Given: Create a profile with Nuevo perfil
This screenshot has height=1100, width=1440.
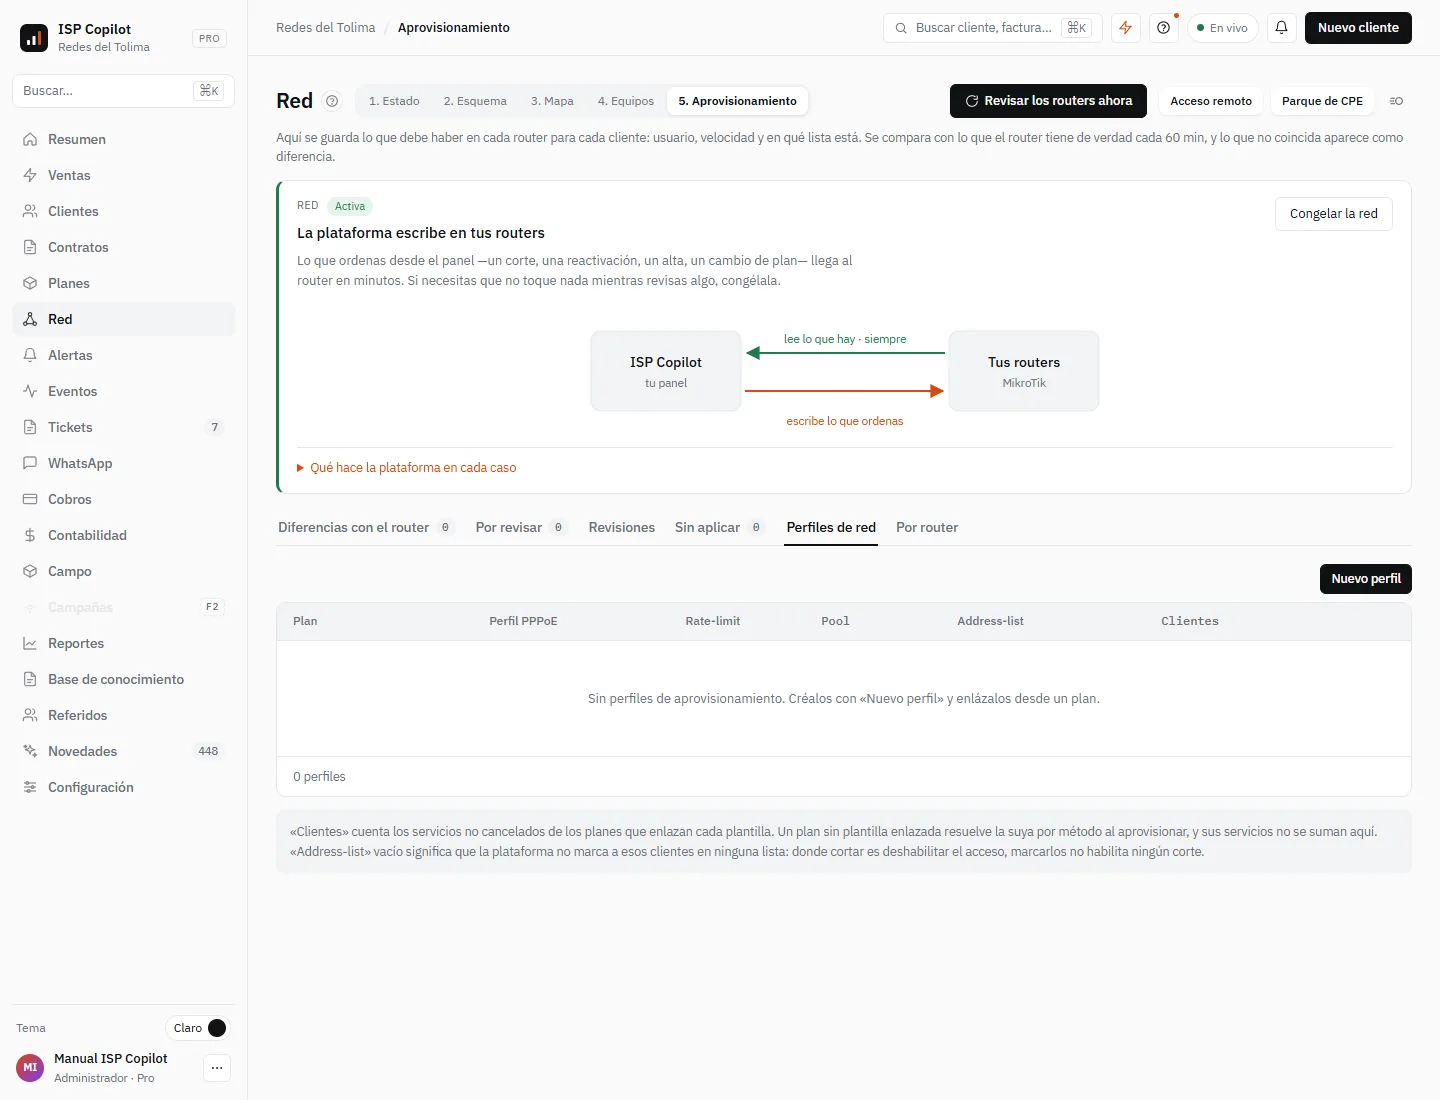Looking at the screenshot, I should 1366,579.
